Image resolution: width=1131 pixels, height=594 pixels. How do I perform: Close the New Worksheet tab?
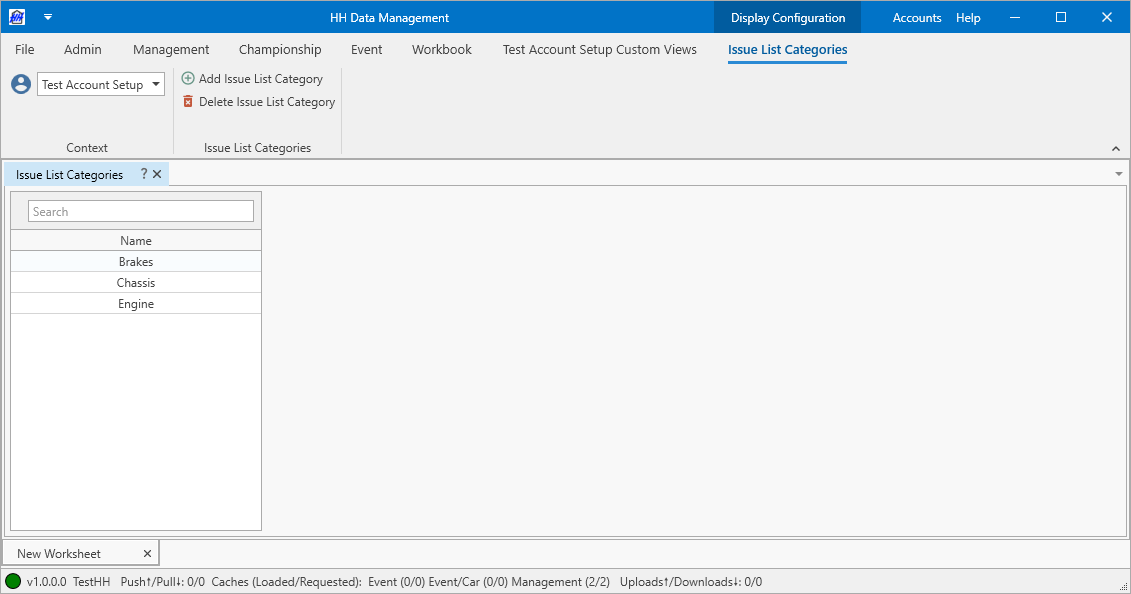tap(147, 553)
